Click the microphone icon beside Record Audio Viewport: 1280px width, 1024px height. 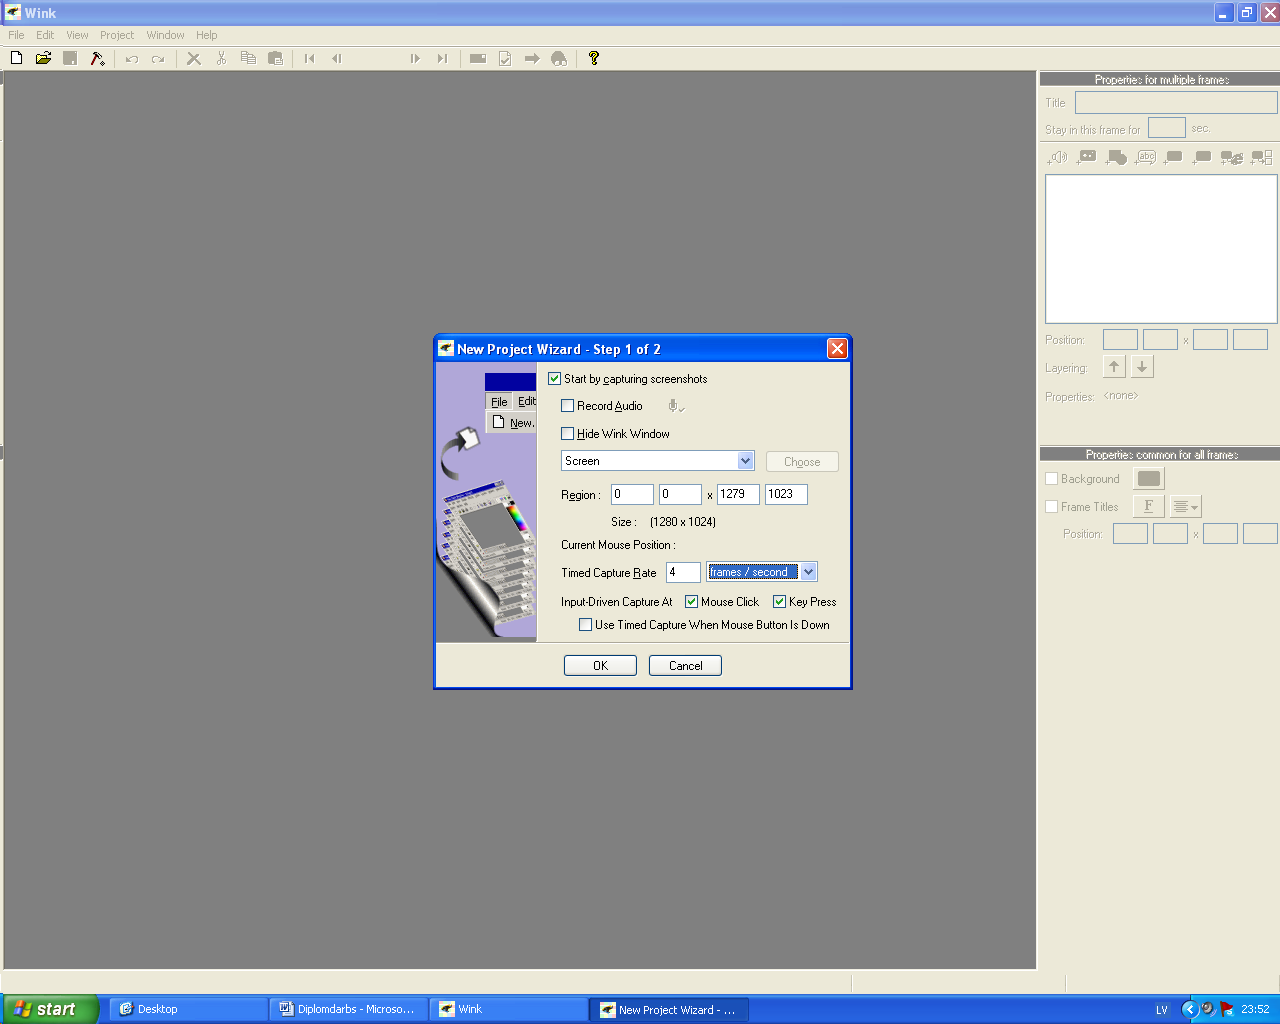point(675,406)
